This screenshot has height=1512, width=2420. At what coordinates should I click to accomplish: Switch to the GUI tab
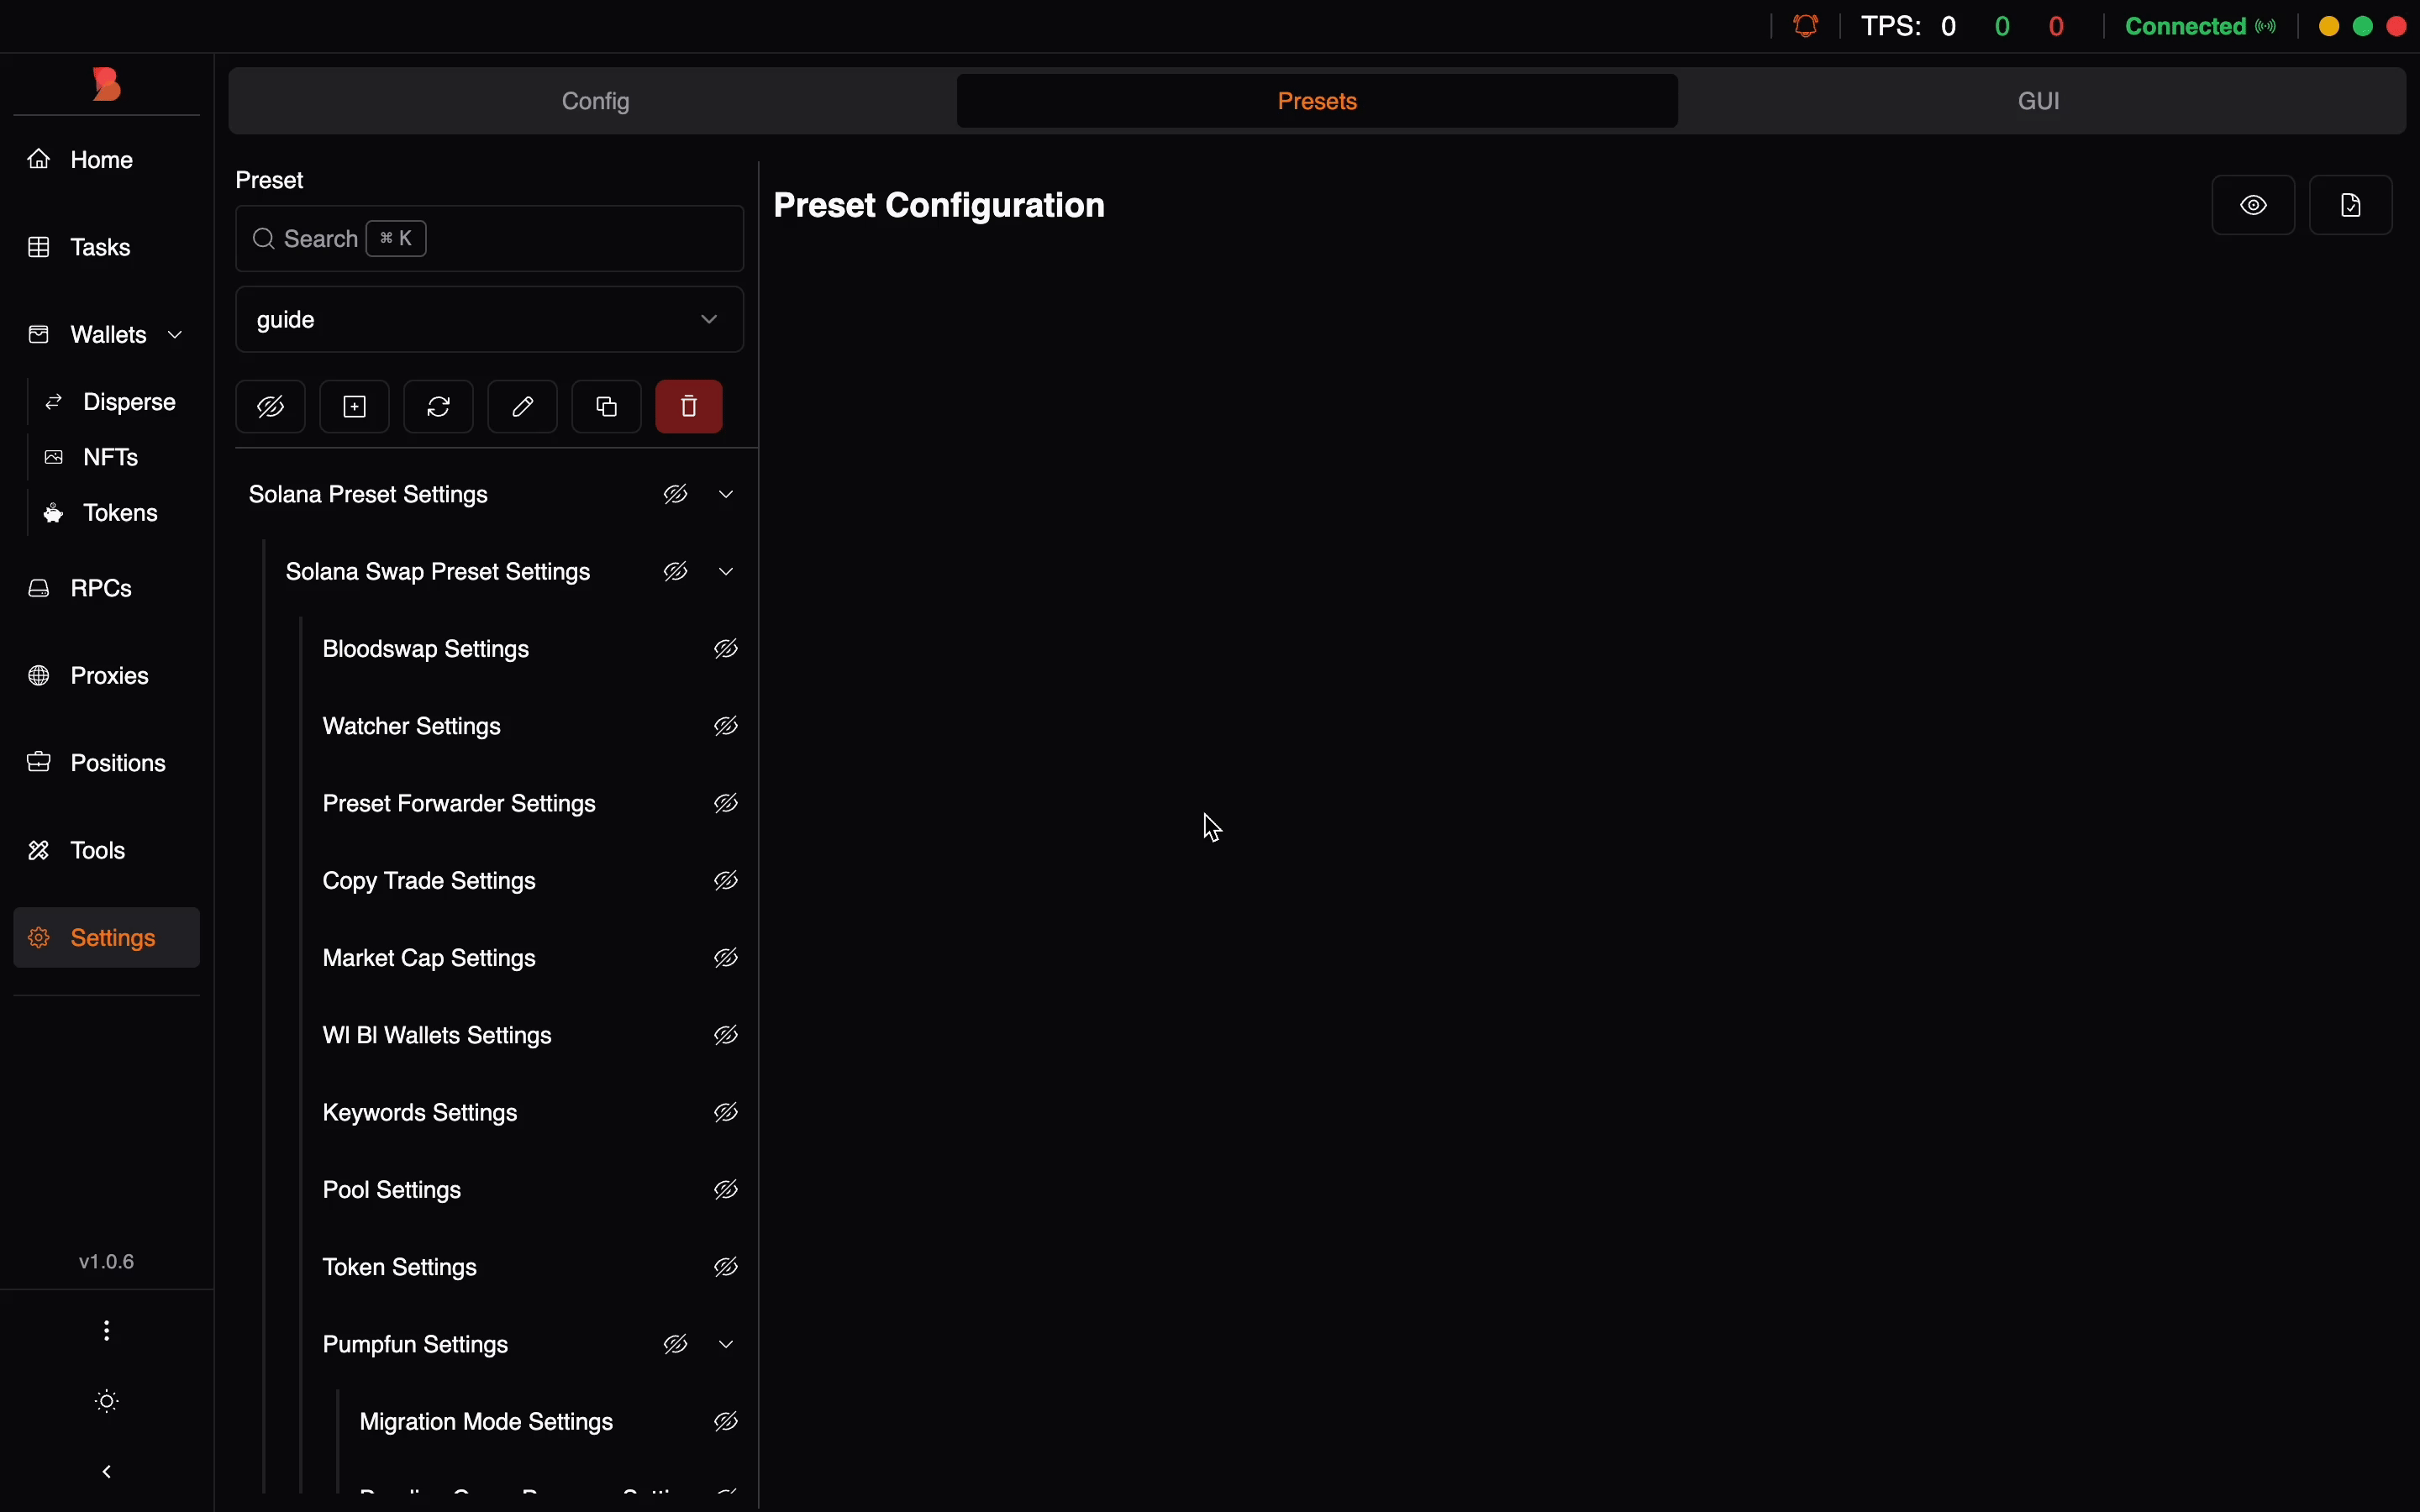2040,101
